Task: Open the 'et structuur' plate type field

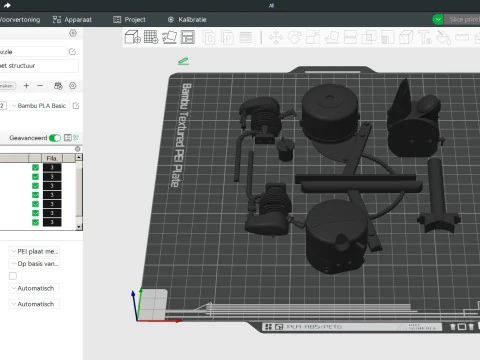Action: [x=39, y=66]
